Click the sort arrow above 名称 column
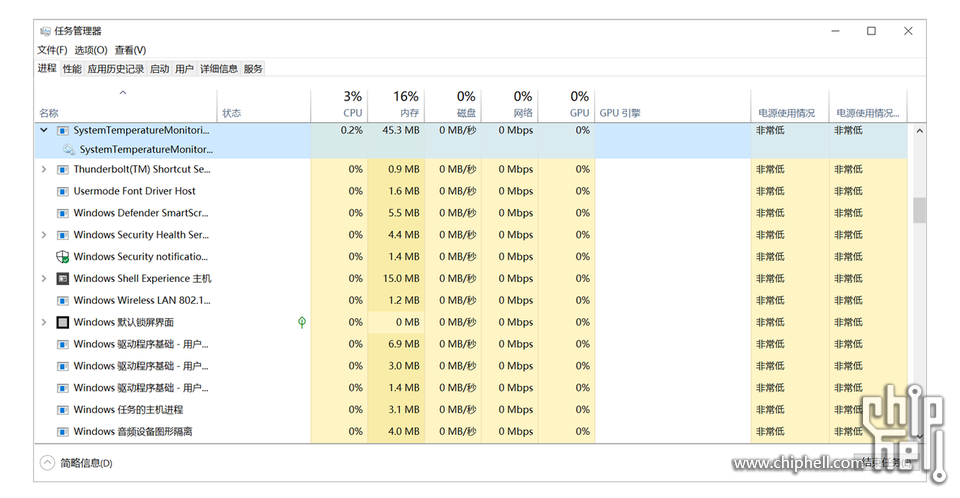The width and height of the screenshot is (960, 498). tap(123, 92)
